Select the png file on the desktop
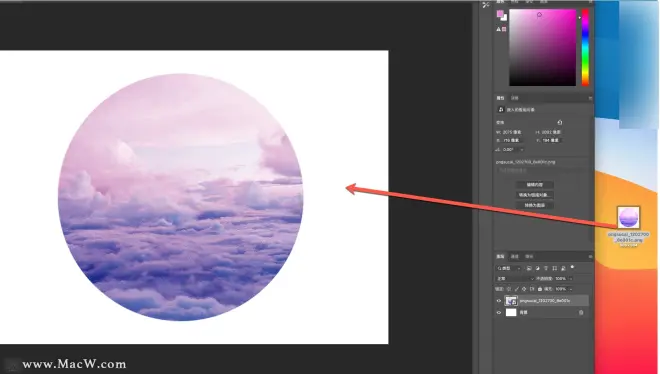660x374 pixels. point(628,218)
